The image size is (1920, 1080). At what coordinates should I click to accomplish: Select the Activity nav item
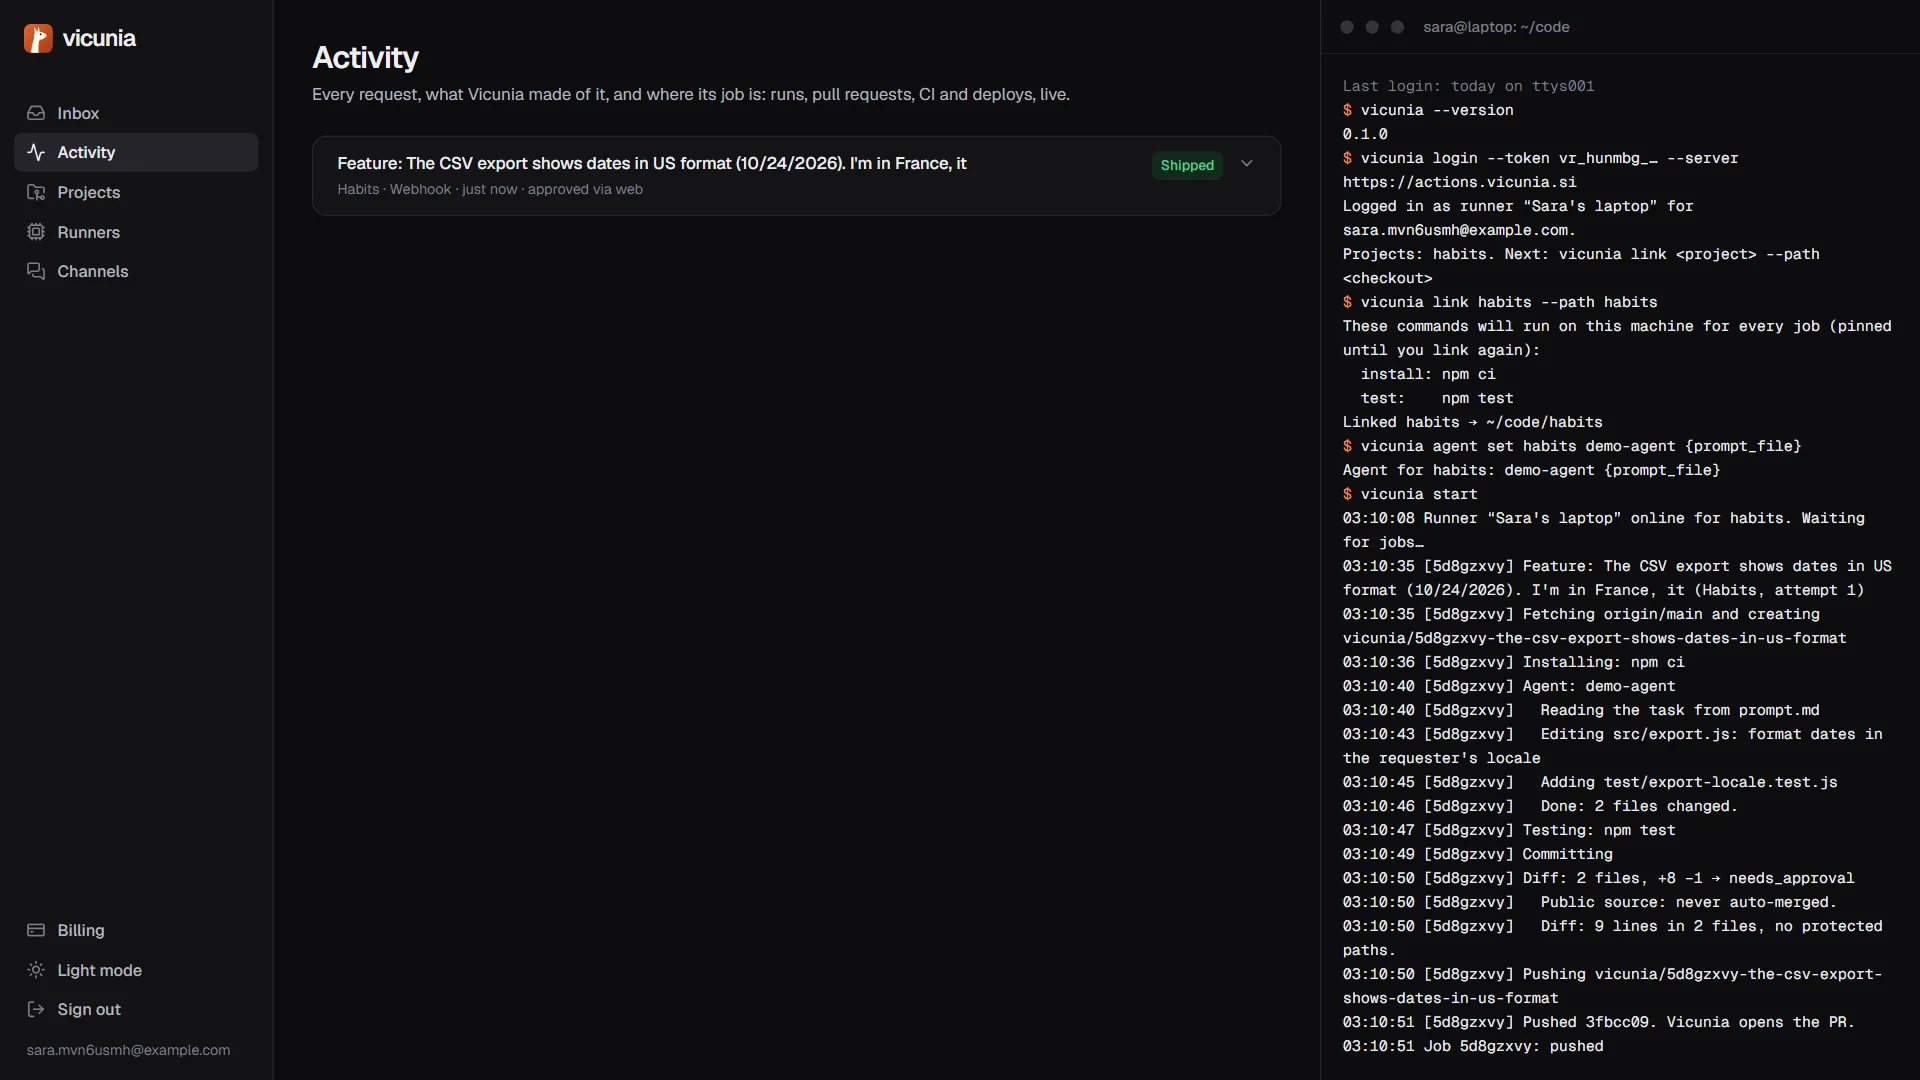tap(136, 152)
